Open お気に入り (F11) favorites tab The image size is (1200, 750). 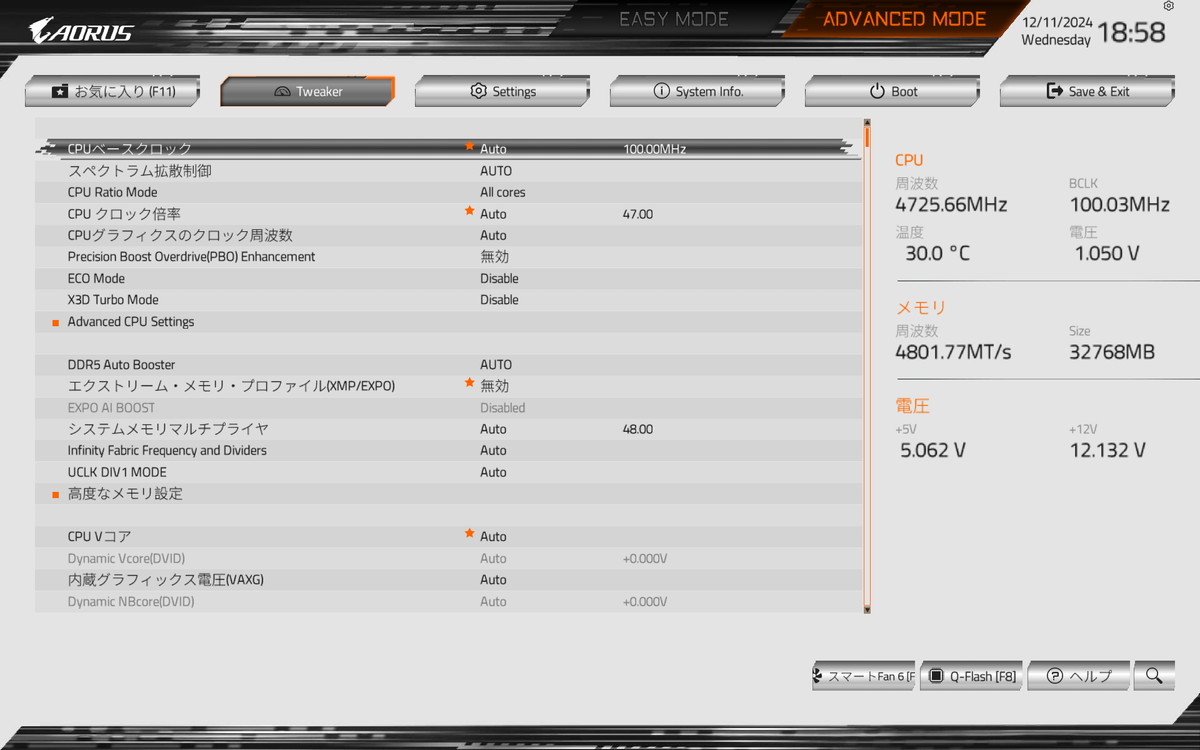tap(112, 91)
